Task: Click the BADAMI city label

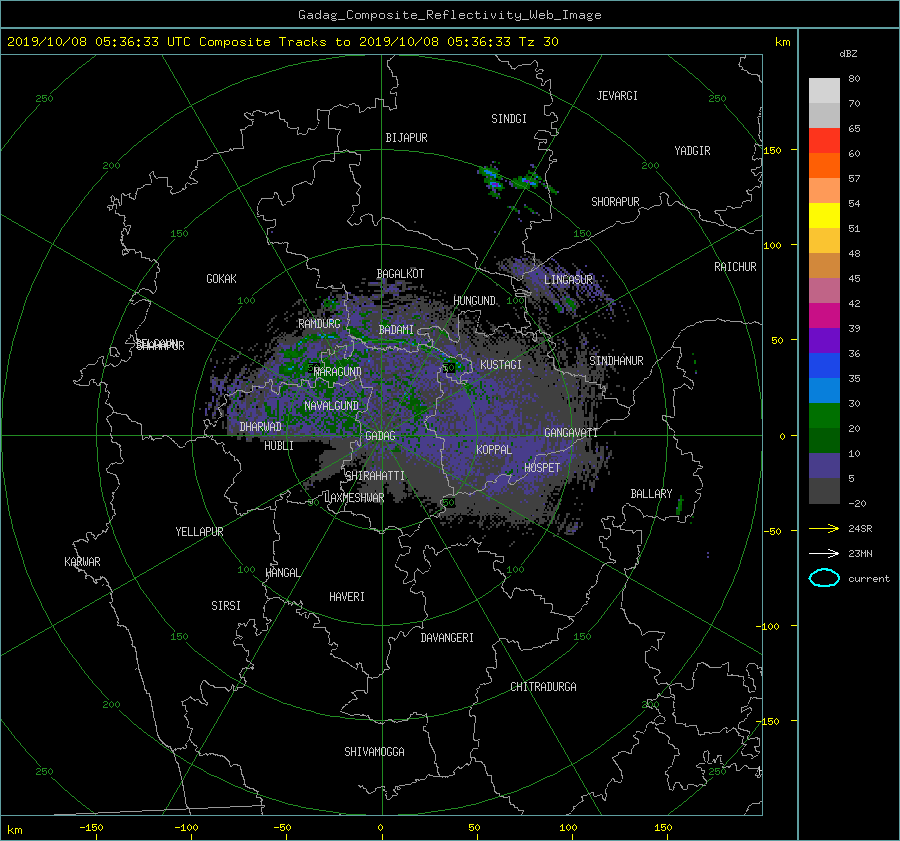Action: 396,330
